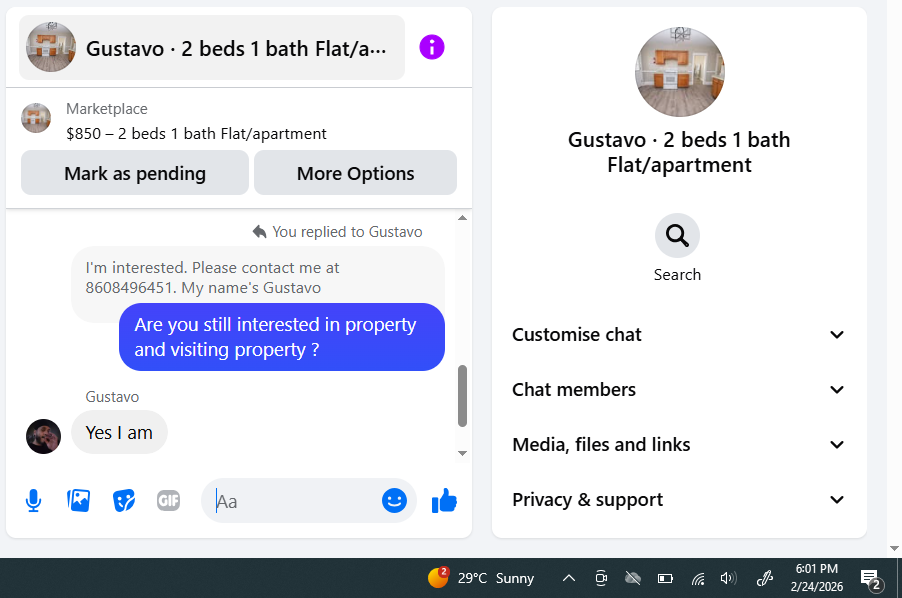This screenshot has width=902, height=598.
Task: Expand the Privacy & support section
Action: [679, 500]
